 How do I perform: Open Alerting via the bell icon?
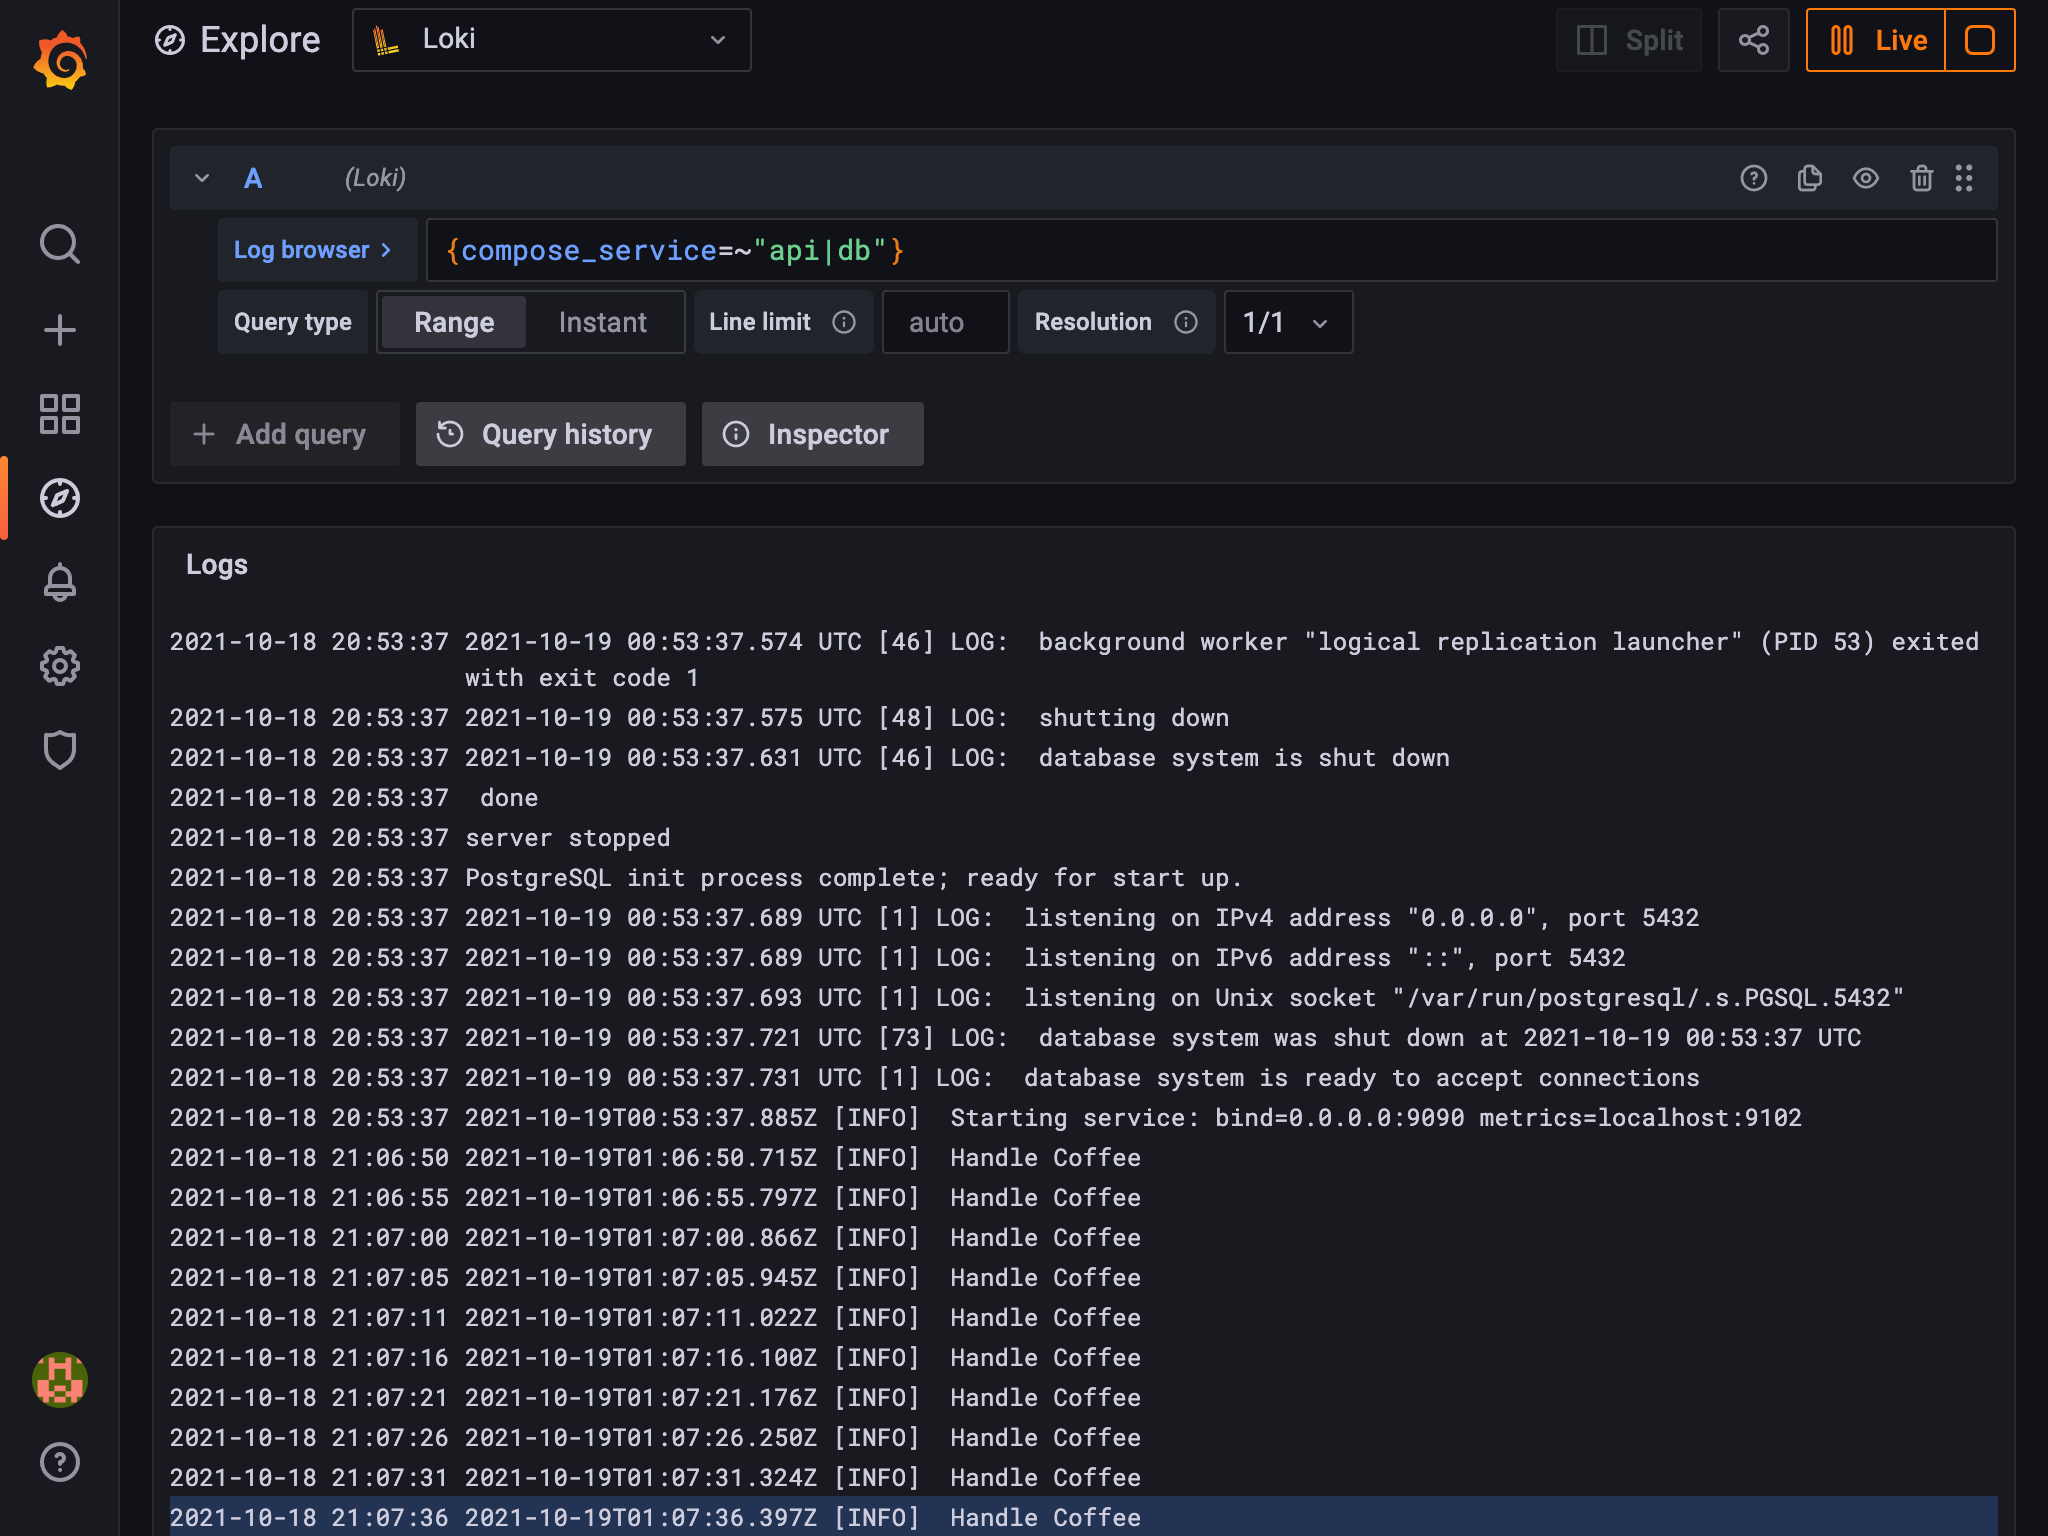pos(60,582)
